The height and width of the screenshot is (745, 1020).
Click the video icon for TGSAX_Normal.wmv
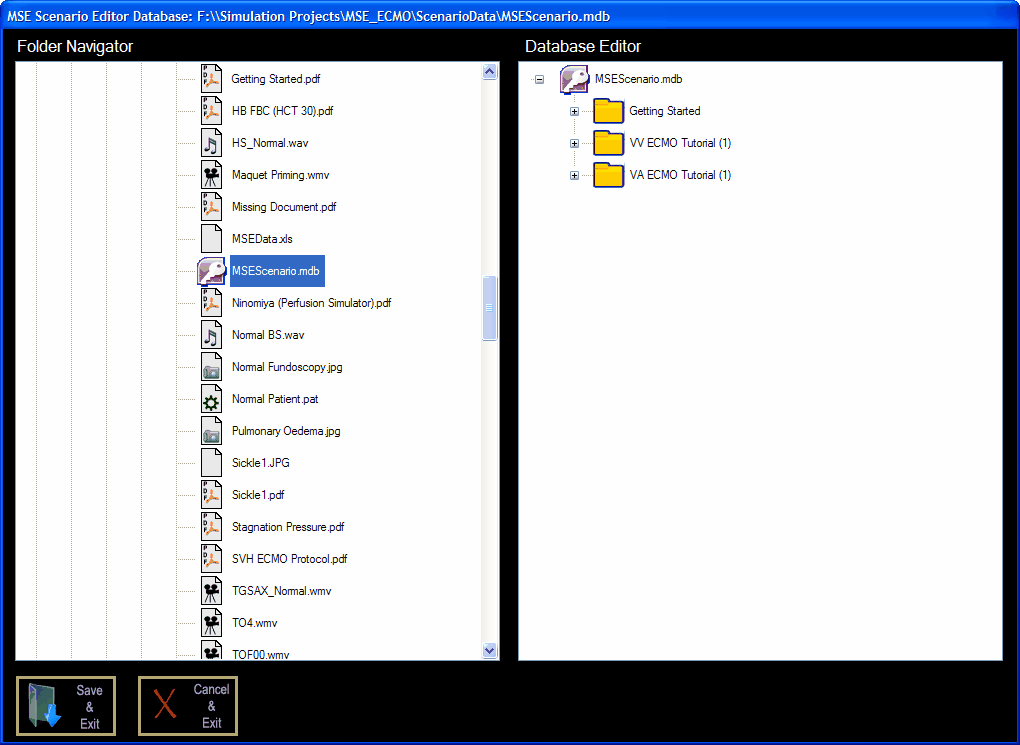point(211,591)
